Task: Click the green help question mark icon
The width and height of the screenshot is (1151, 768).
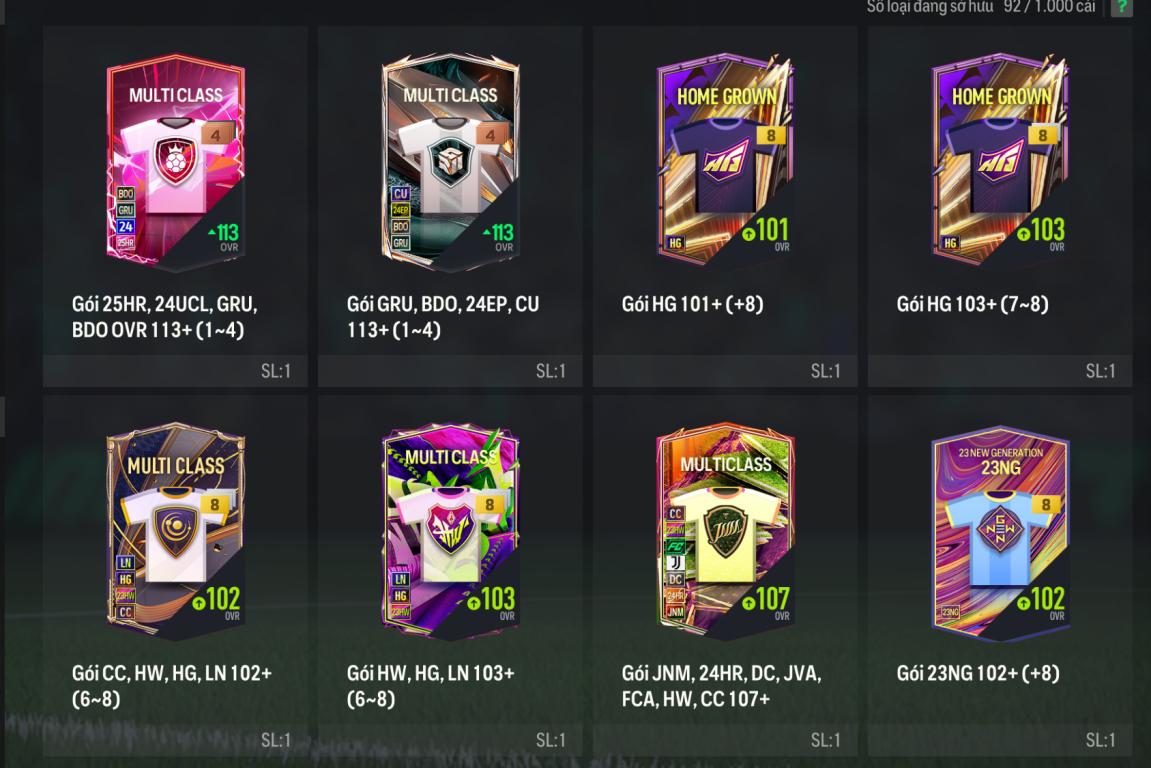Action: point(1121,7)
